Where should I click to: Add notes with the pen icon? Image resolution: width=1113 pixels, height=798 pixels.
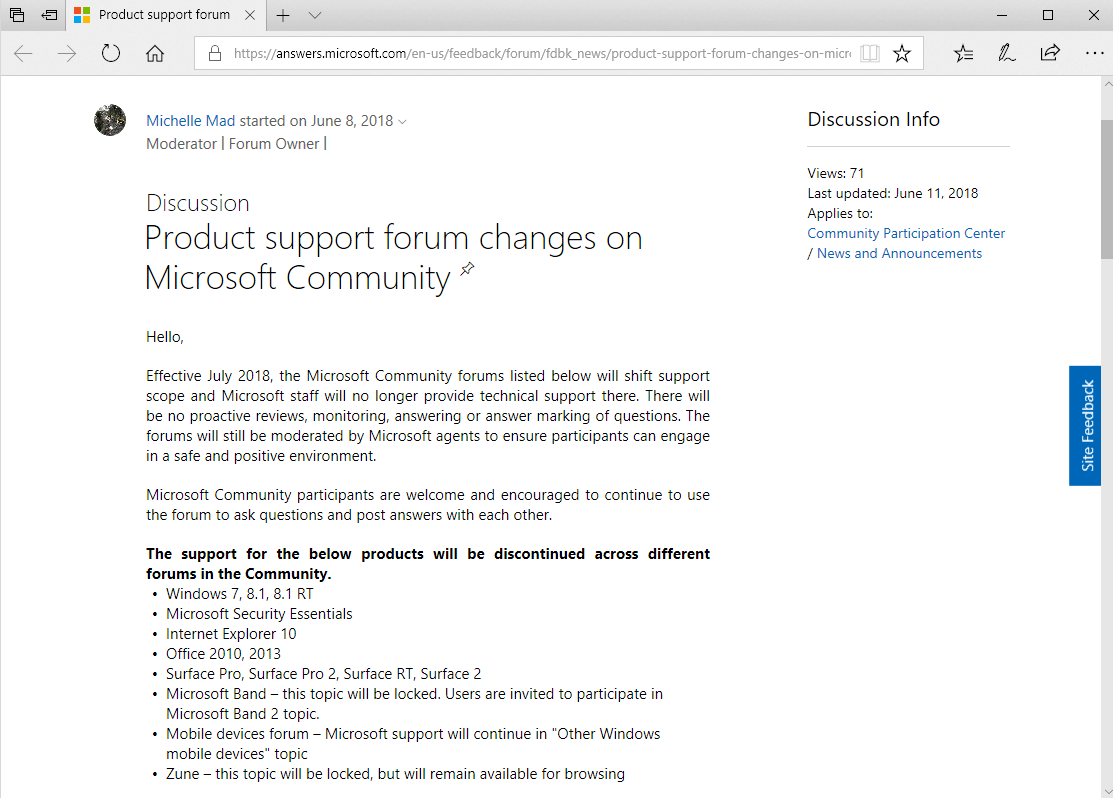click(x=1007, y=53)
